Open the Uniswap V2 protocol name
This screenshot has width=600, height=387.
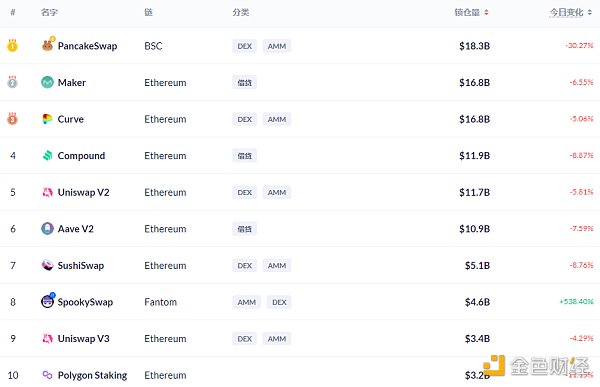(x=83, y=192)
